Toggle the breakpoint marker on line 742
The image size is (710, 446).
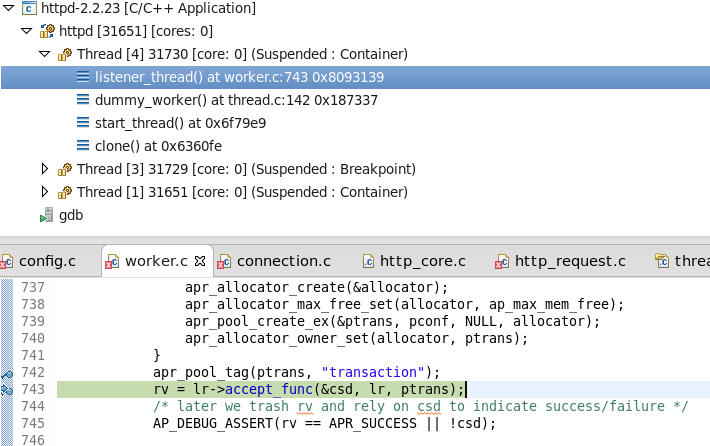(x=7, y=373)
